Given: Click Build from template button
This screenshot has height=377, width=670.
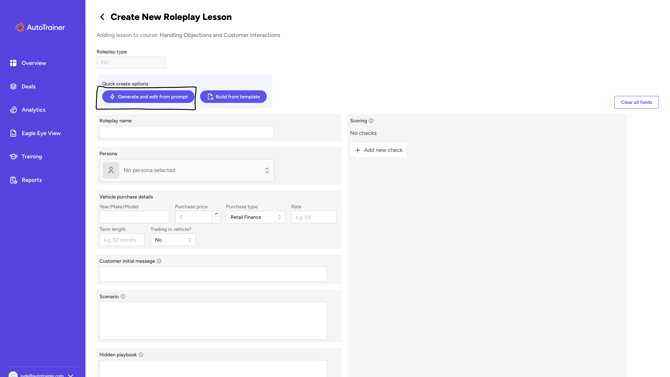Looking at the screenshot, I should (233, 97).
